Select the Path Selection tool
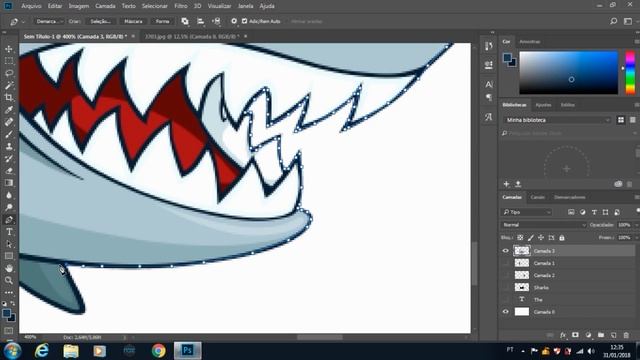This screenshot has width=640, height=360. 9,244
